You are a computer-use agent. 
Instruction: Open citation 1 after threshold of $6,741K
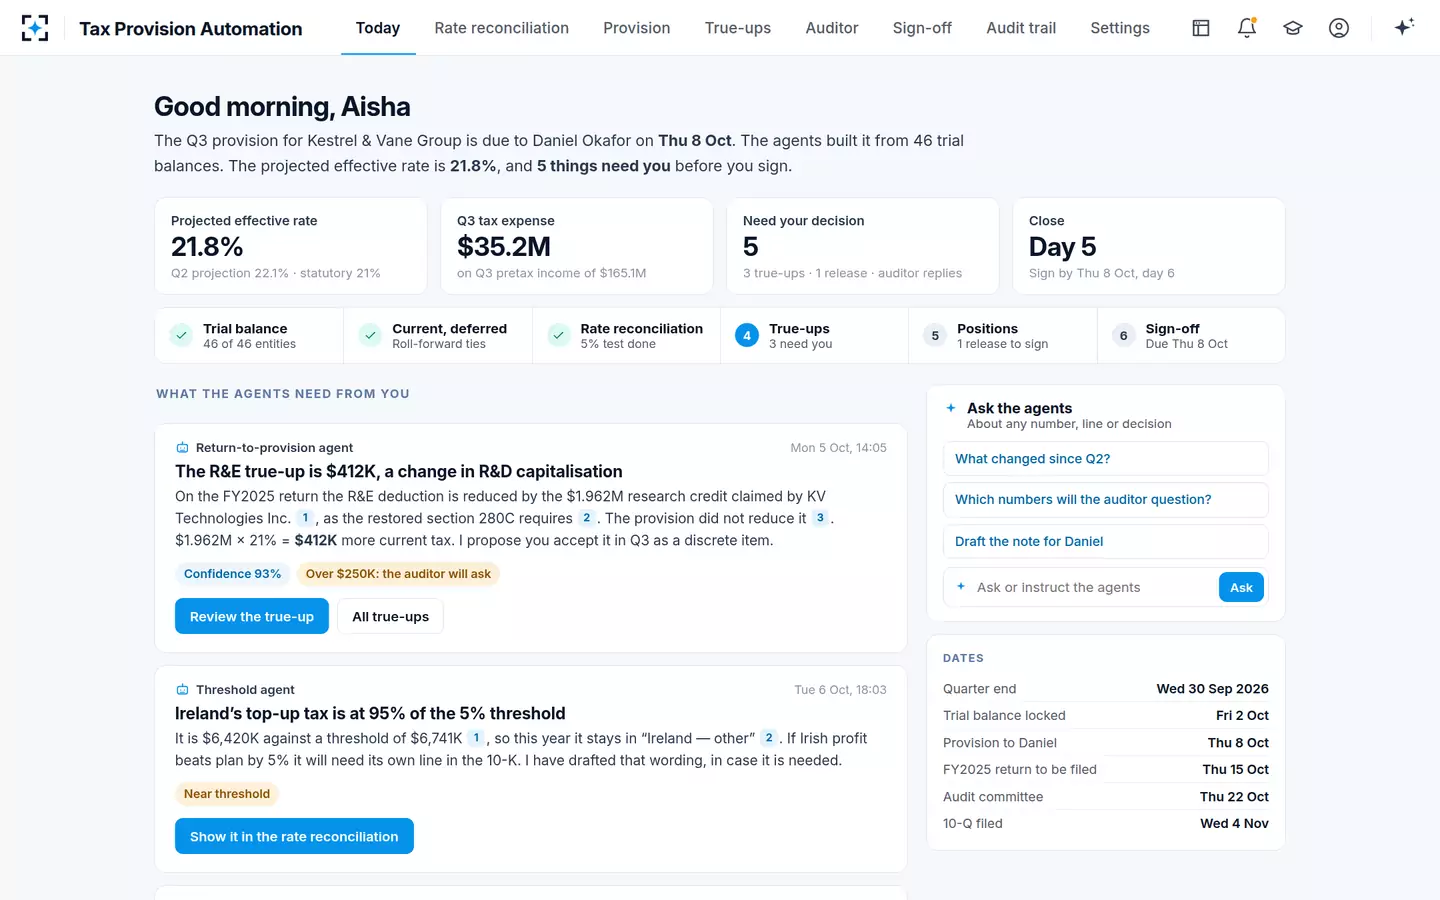click(476, 738)
